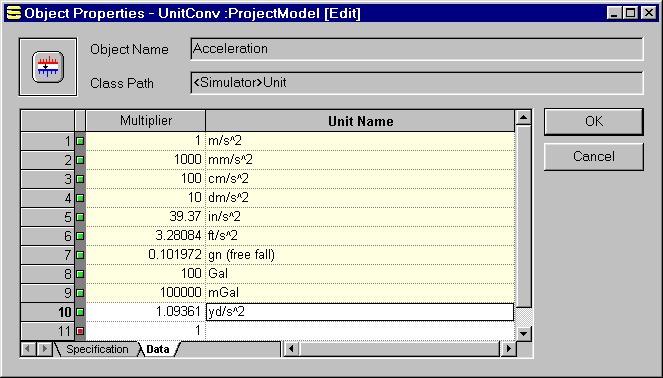Click the yd/s^2 unit name edit cell
This screenshot has width=663, height=378.
coord(360,312)
